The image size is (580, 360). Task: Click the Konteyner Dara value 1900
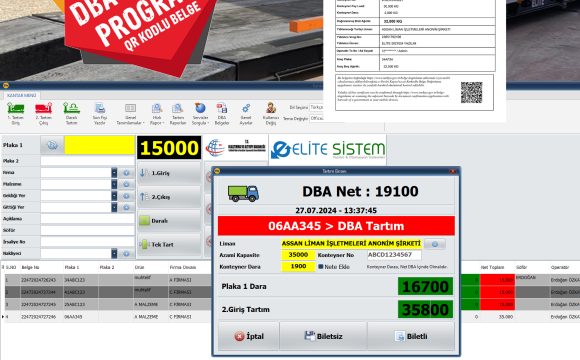298,266
